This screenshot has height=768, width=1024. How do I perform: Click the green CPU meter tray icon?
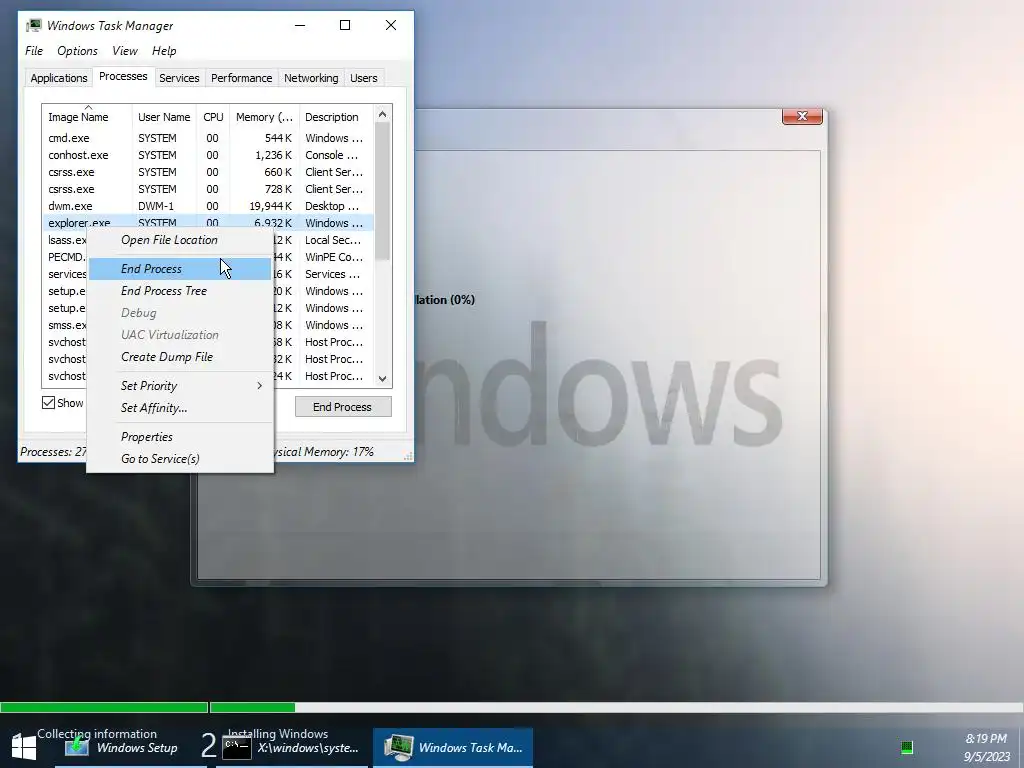pyautogui.click(x=906, y=748)
